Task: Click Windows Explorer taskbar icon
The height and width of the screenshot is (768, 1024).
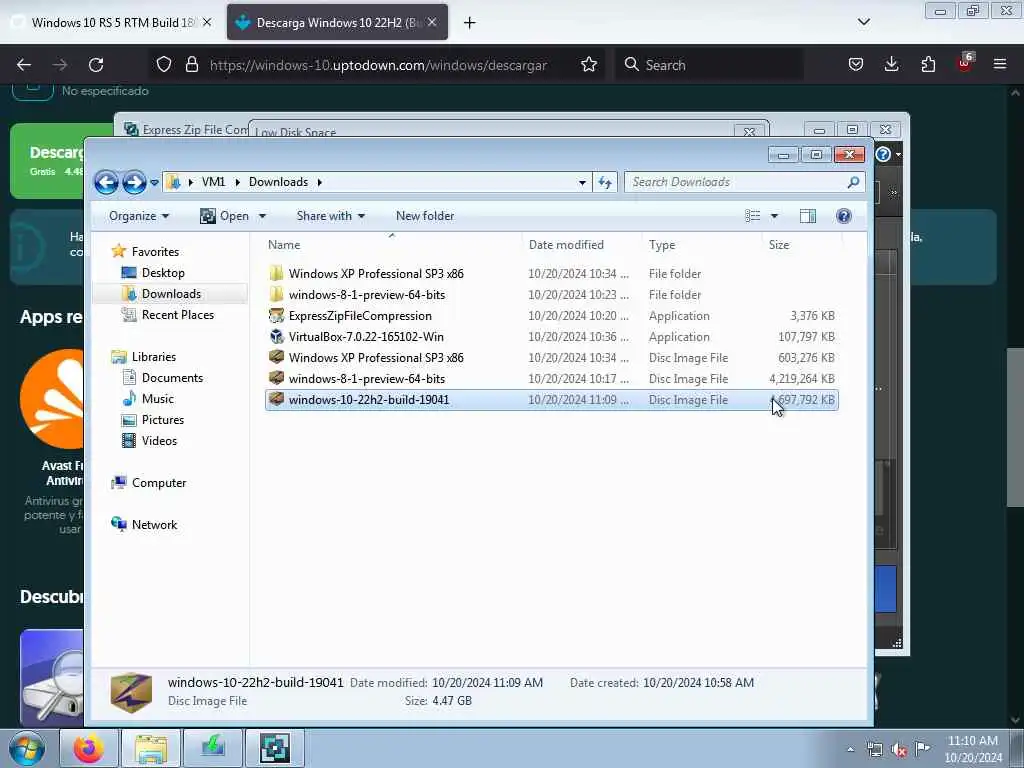Action: coord(151,748)
